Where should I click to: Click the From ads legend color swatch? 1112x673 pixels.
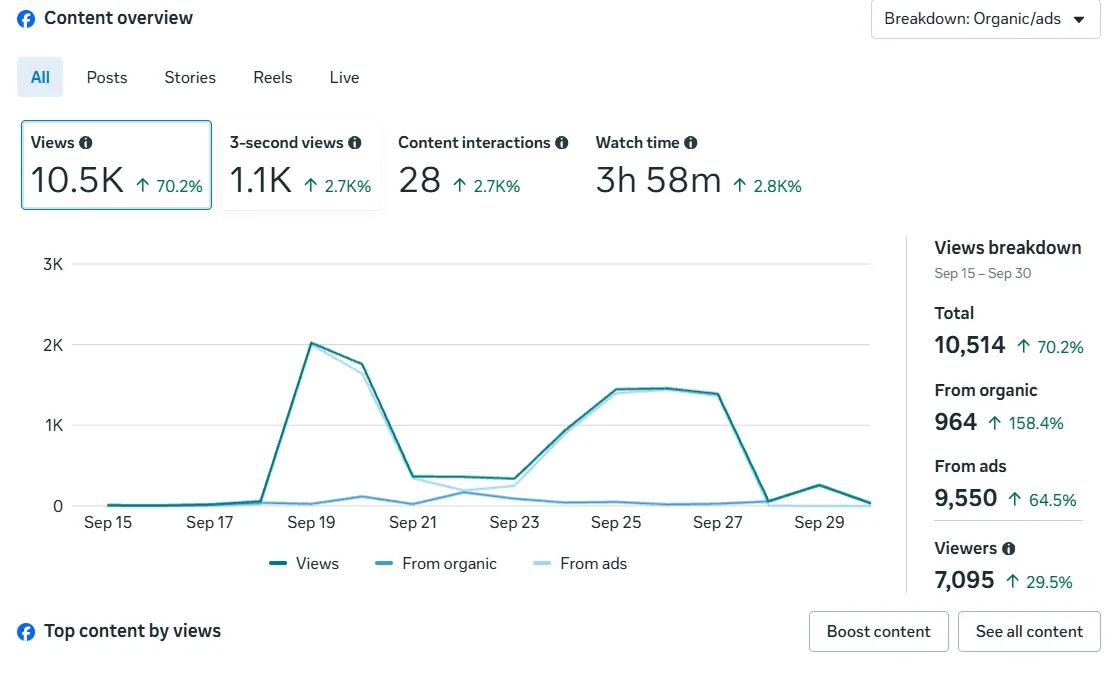[542, 564]
